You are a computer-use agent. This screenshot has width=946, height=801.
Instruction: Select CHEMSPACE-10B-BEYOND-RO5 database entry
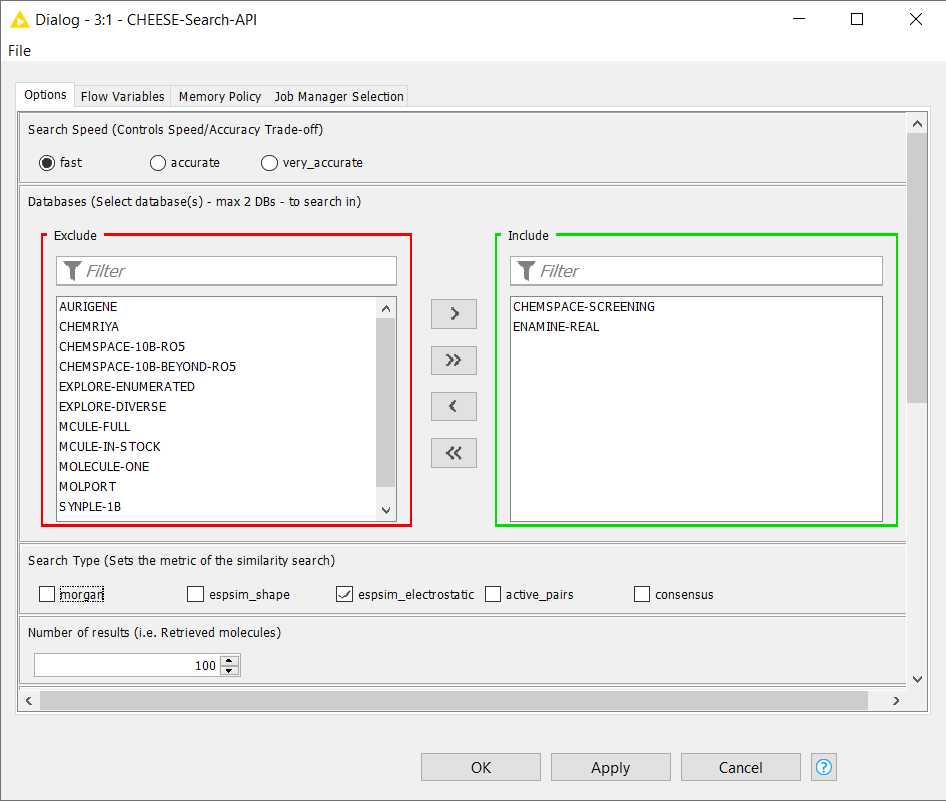click(217, 366)
